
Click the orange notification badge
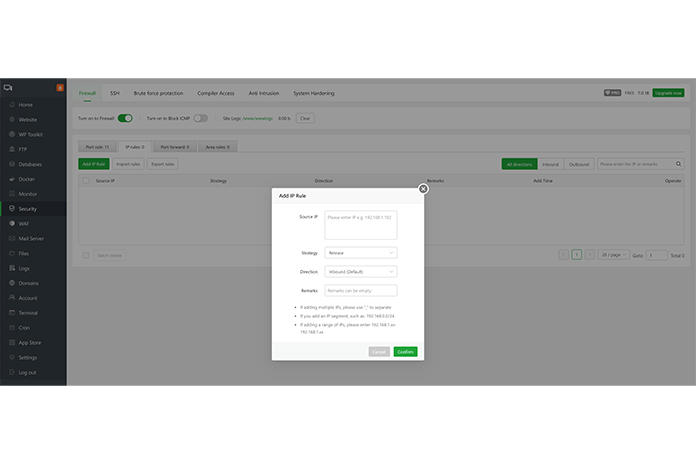point(59,89)
